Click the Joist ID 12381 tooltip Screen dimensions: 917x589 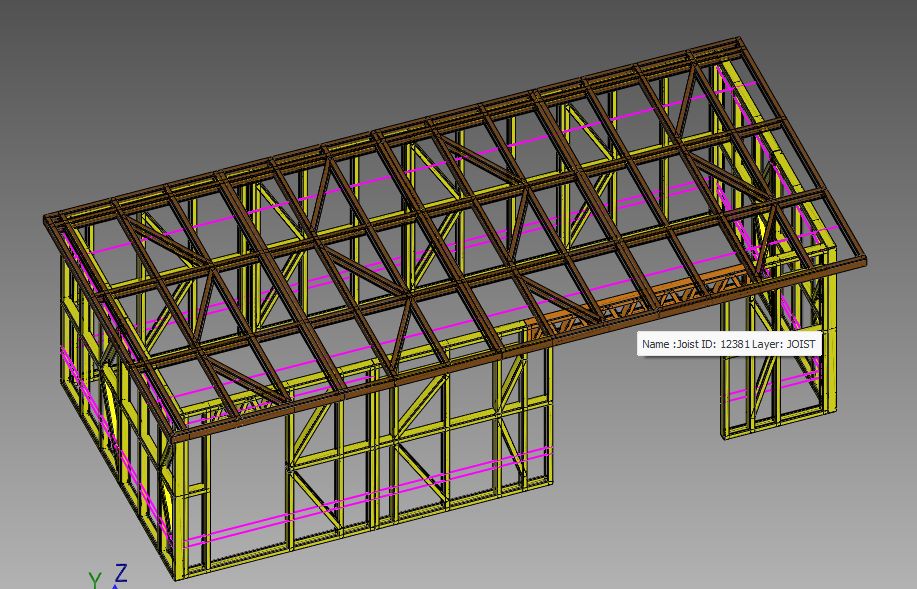pyautogui.click(x=729, y=344)
